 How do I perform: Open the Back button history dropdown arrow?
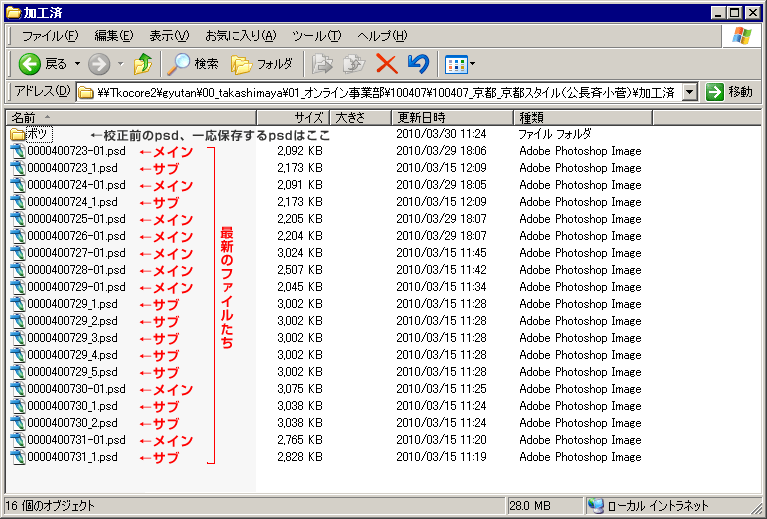pos(77,64)
